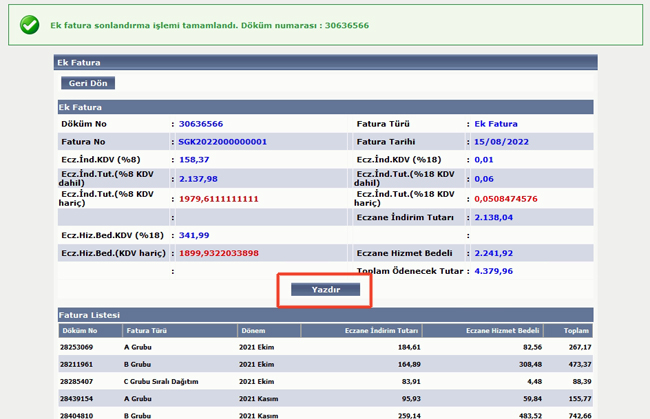Click the success message text with döküm numarası
The width and height of the screenshot is (650, 419).
pos(209,25)
